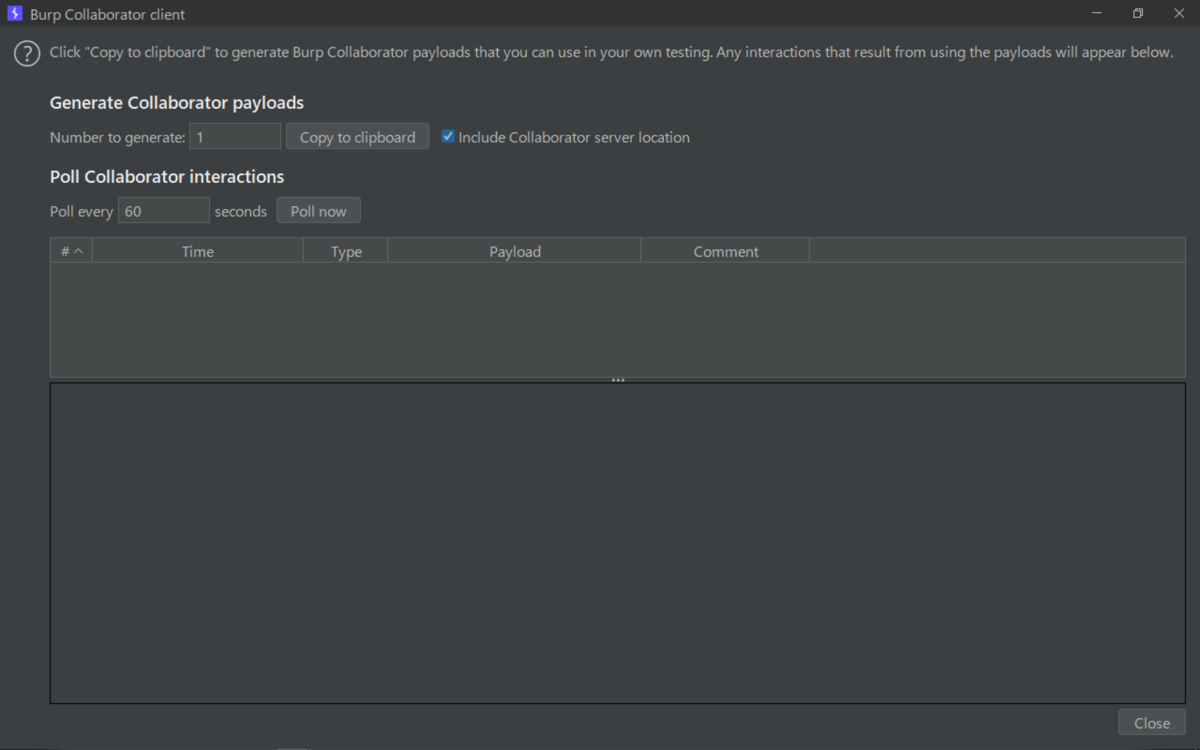This screenshot has height=750, width=1200.
Task: Focus the Number to generate field
Action: [x=235, y=137]
